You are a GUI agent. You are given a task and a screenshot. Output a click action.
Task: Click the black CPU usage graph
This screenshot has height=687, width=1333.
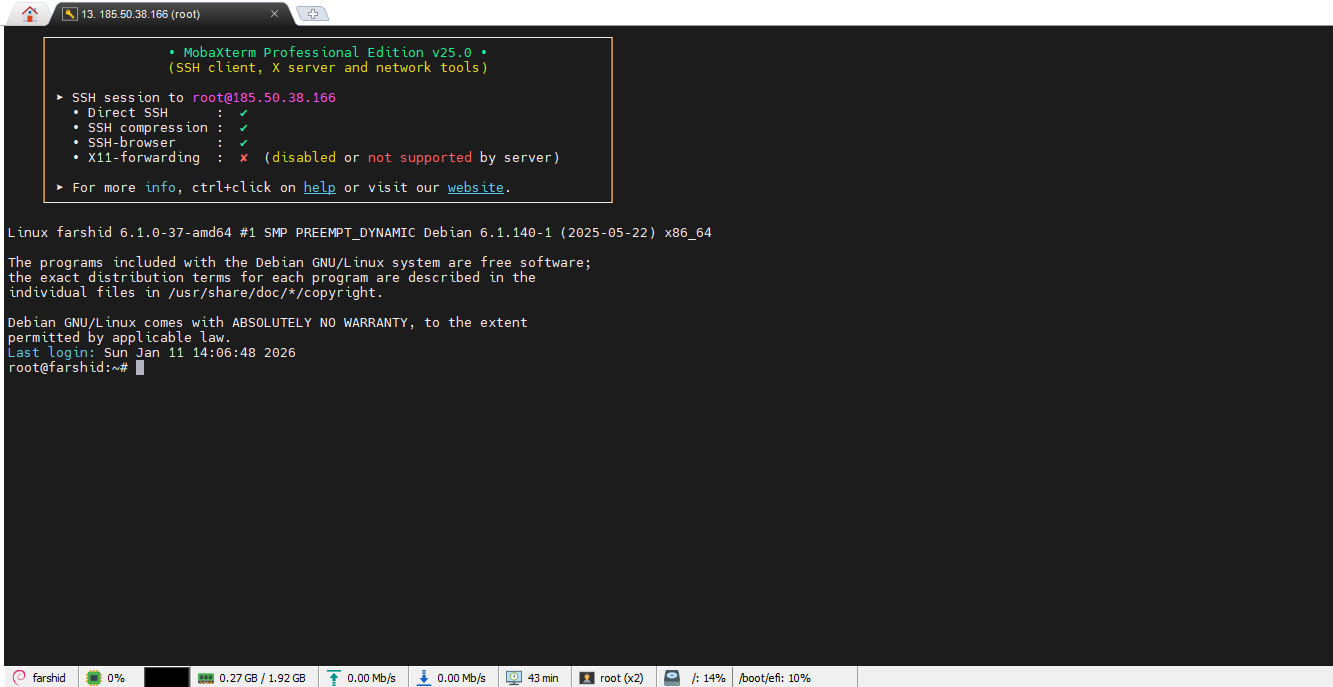tap(166, 677)
